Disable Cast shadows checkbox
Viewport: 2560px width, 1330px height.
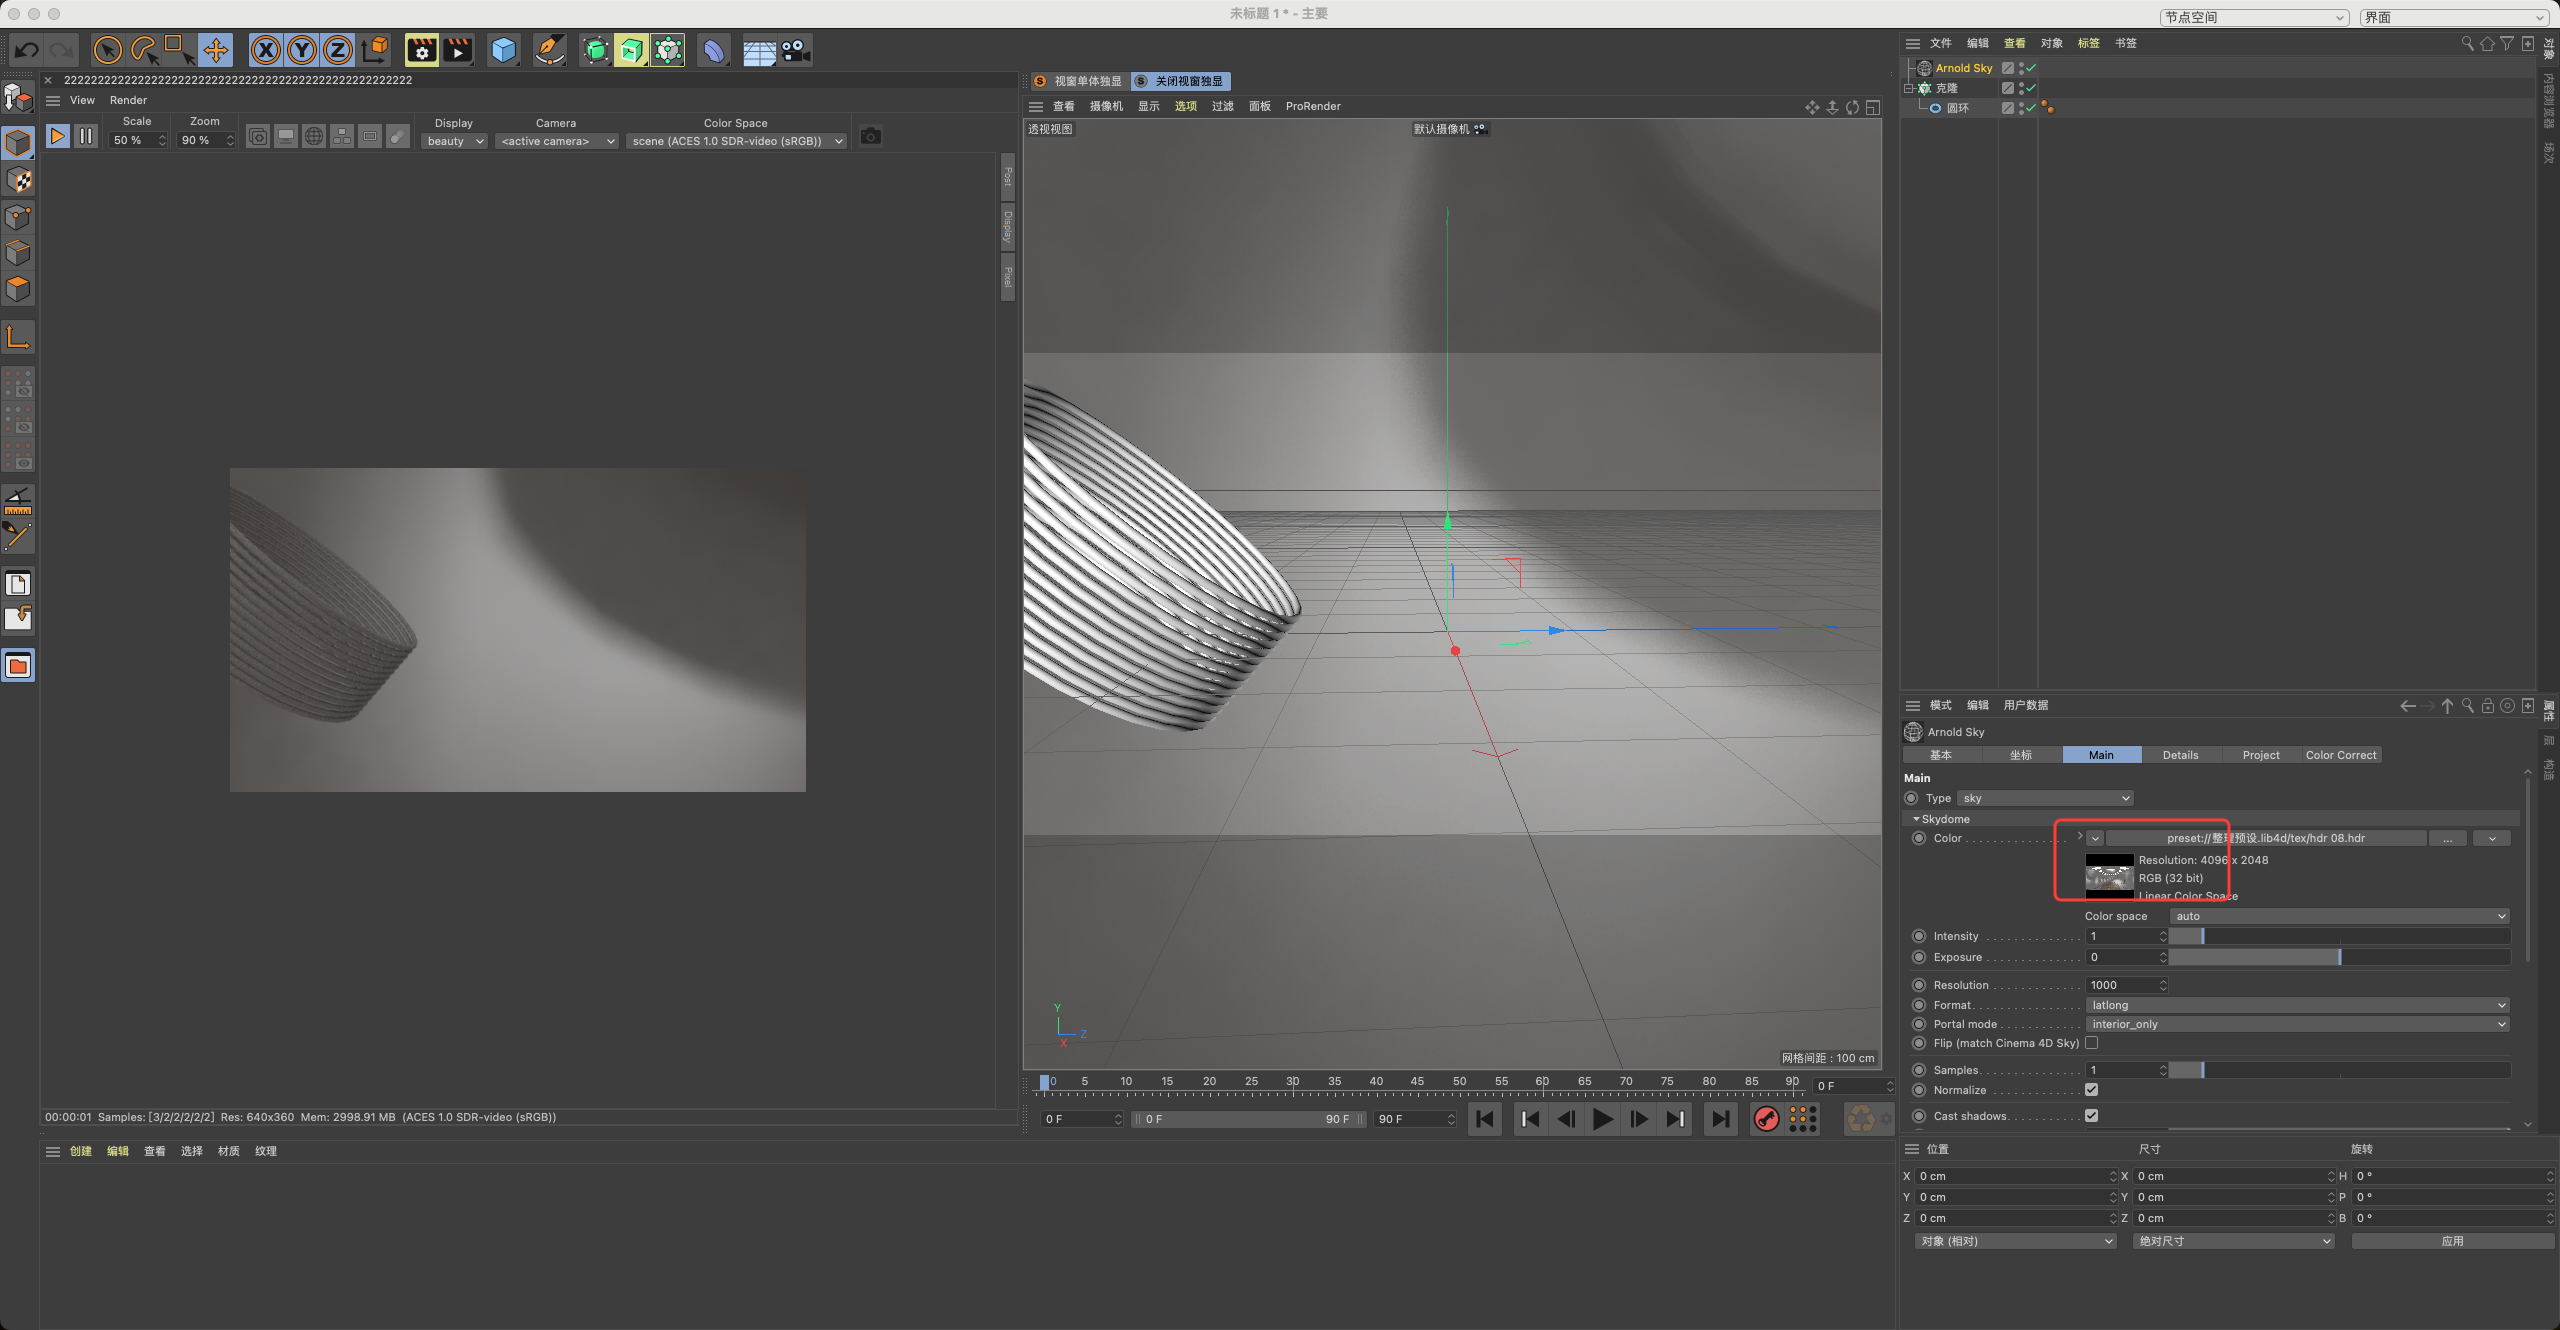tap(2091, 1116)
